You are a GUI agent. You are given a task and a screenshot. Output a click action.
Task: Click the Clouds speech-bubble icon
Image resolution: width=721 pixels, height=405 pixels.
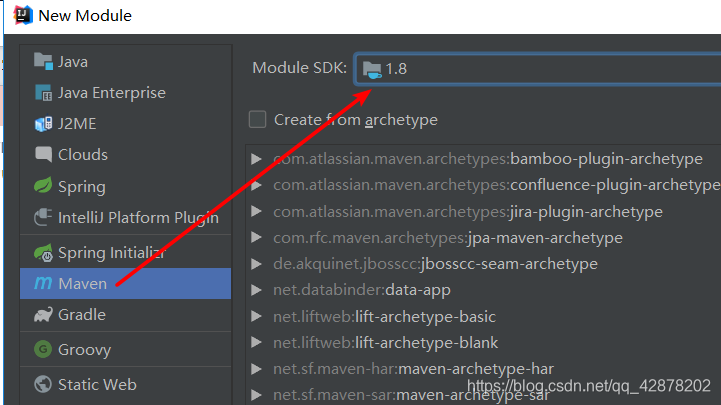43,154
